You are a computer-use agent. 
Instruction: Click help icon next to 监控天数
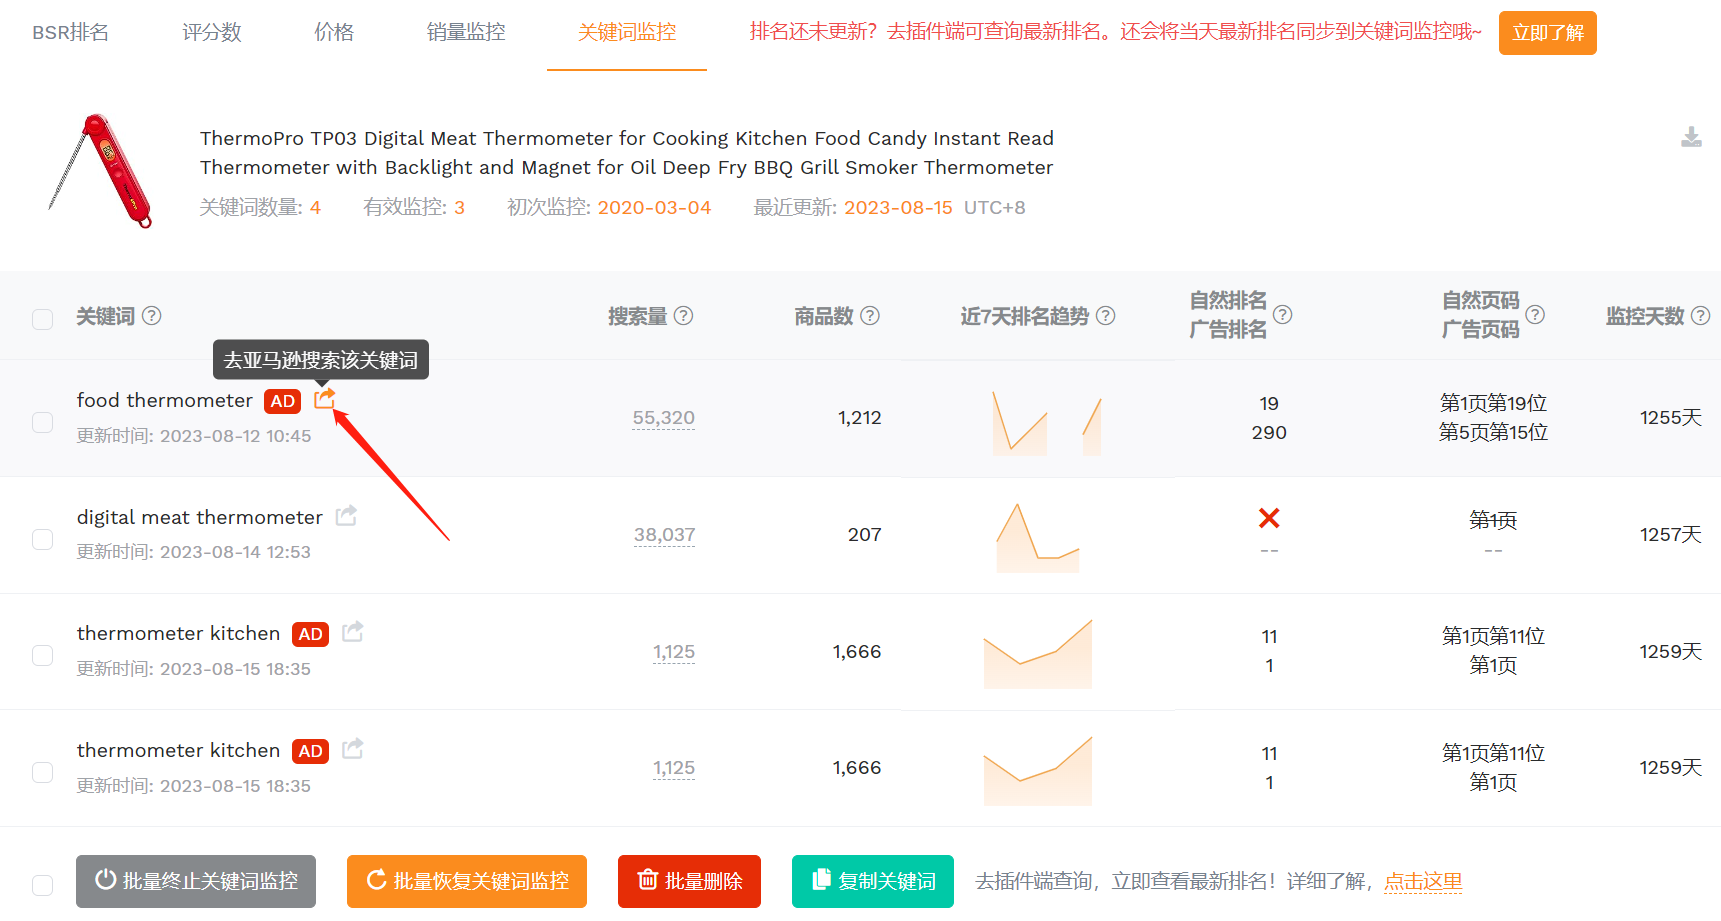coord(1700,316)
